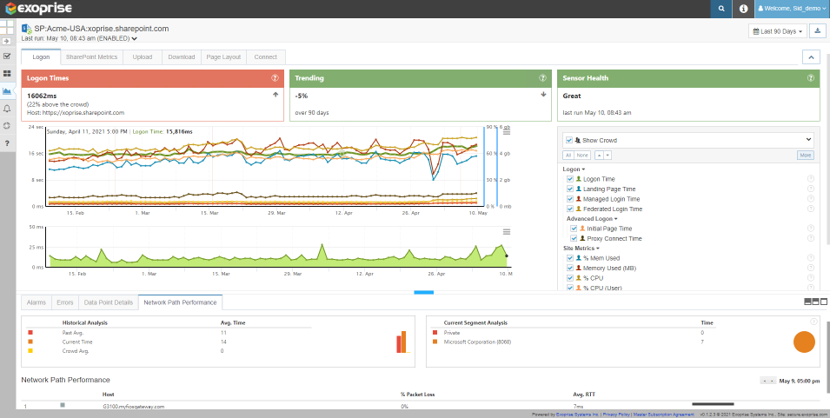Uncheck the Managed Login Time checkbox
Image resolution: width=830 pixels, height=418 pixels.
click(x=570, y=199)
